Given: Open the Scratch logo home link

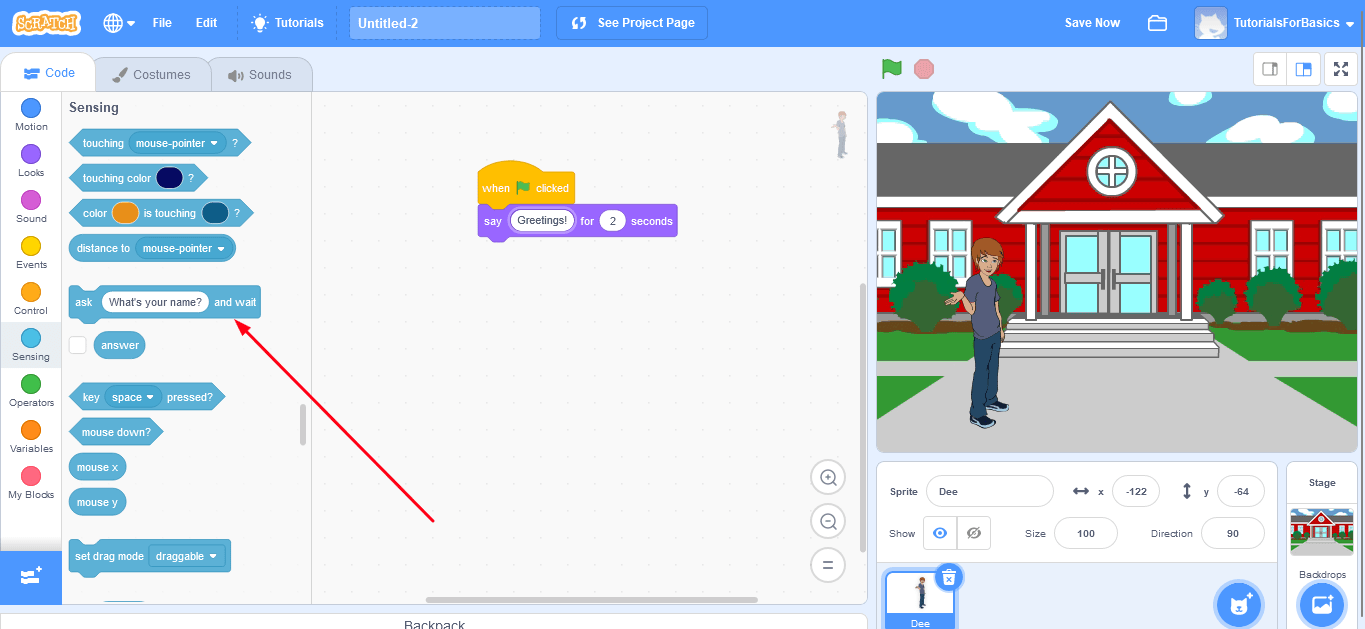Looking at the screenshot, I should [47, 22].
